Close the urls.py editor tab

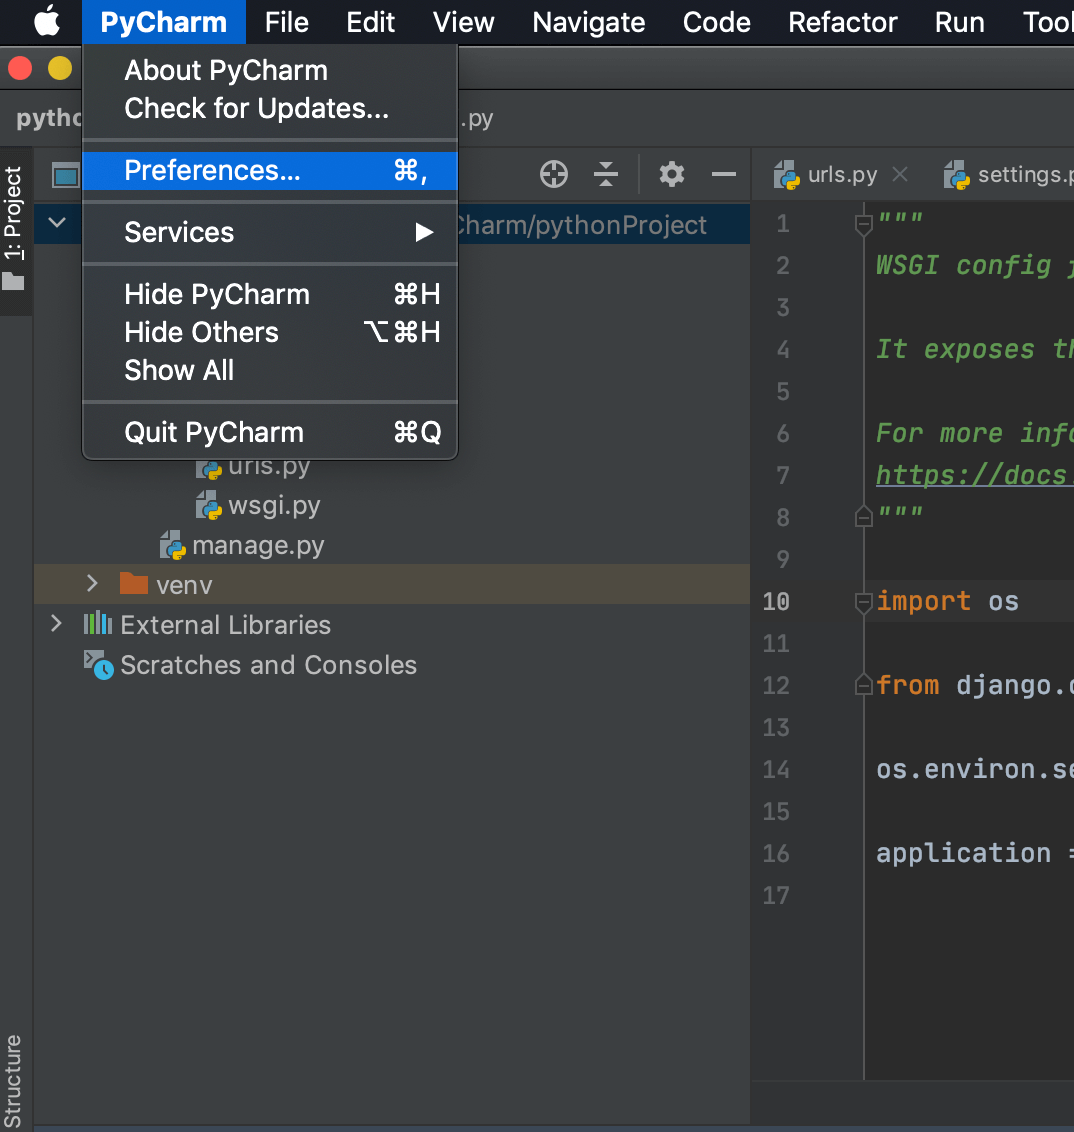[900, 175]
